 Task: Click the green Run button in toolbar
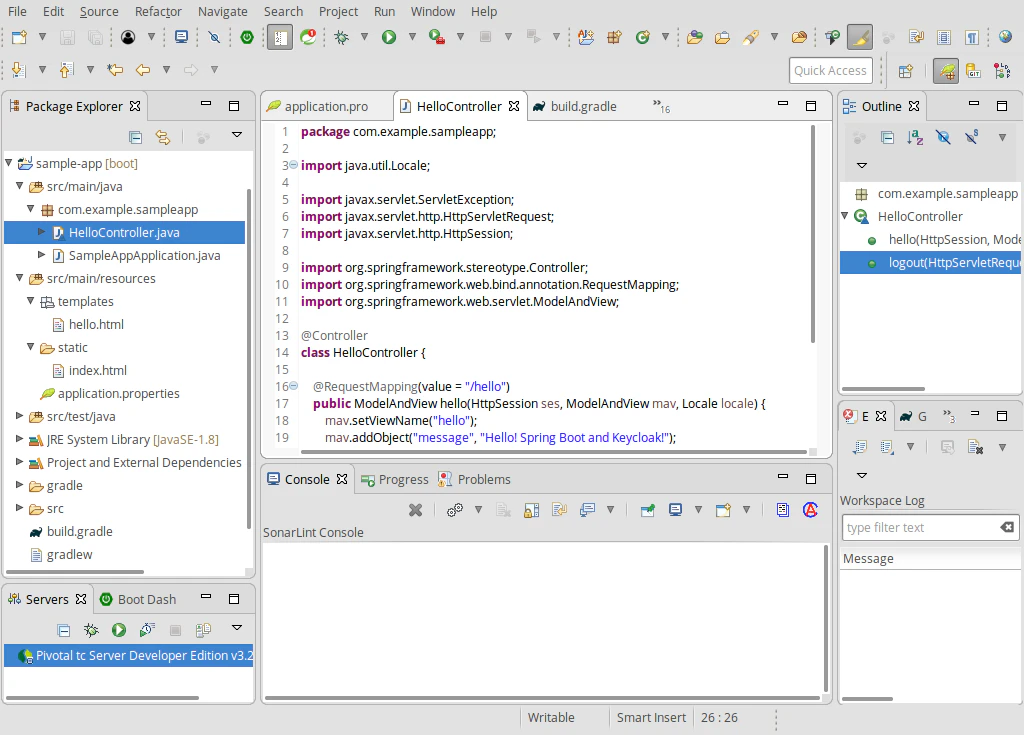[389, 37]
